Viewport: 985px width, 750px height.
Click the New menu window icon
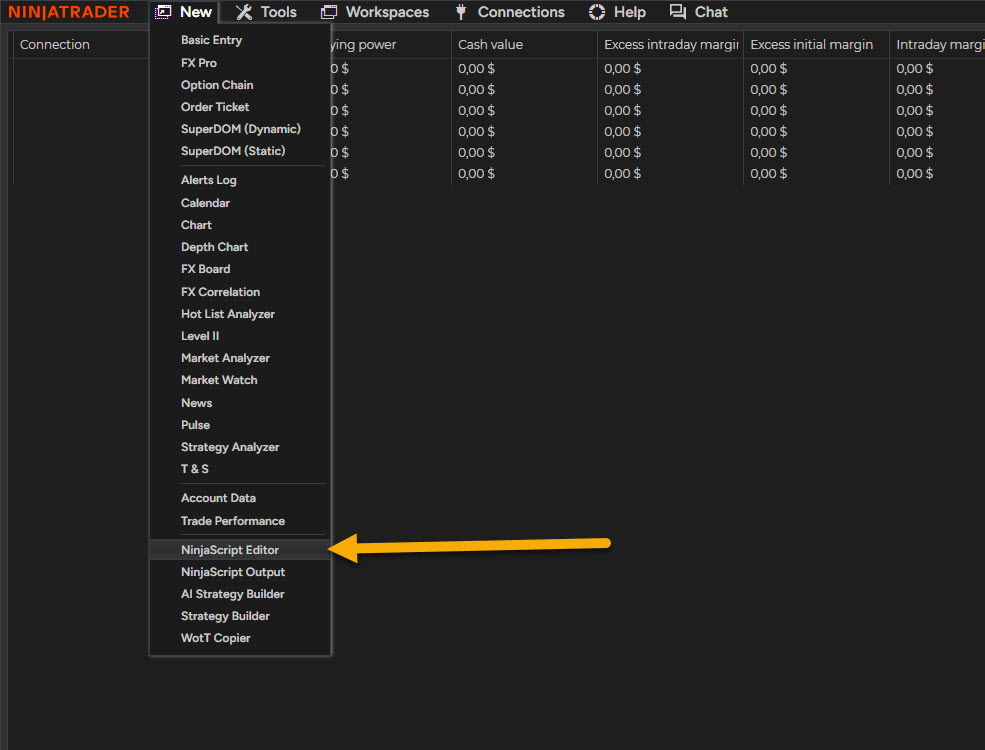coord(163,12)
